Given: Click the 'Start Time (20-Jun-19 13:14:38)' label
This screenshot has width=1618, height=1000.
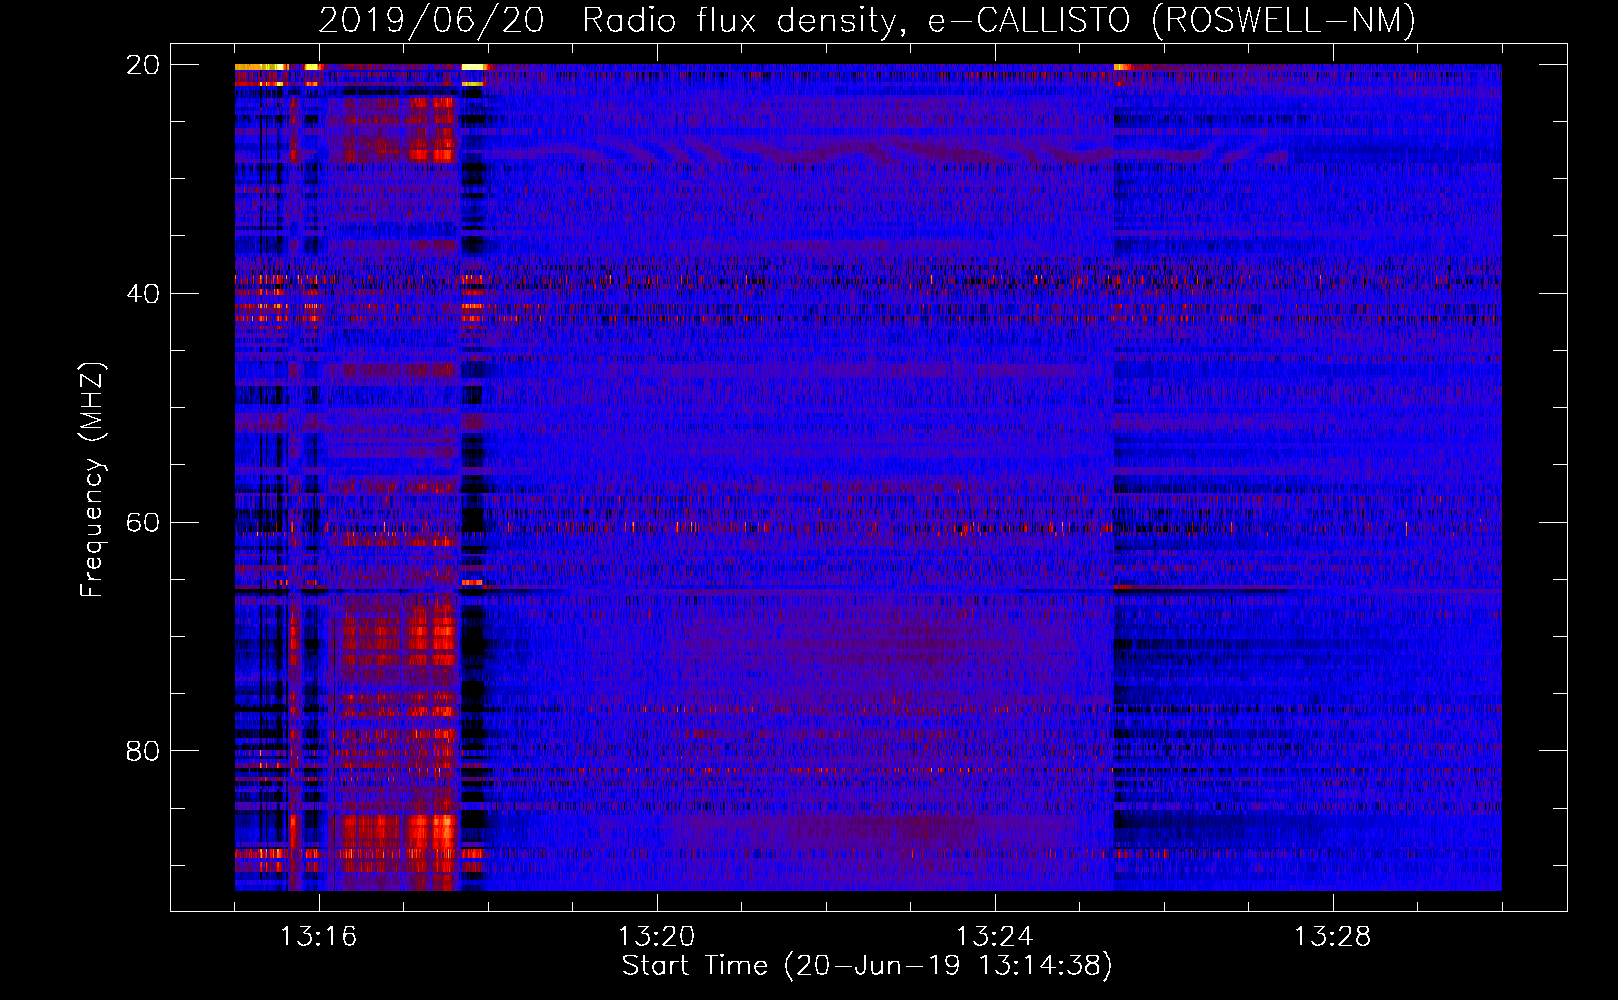Looking at the screenshot, I should tap(867, 966).
